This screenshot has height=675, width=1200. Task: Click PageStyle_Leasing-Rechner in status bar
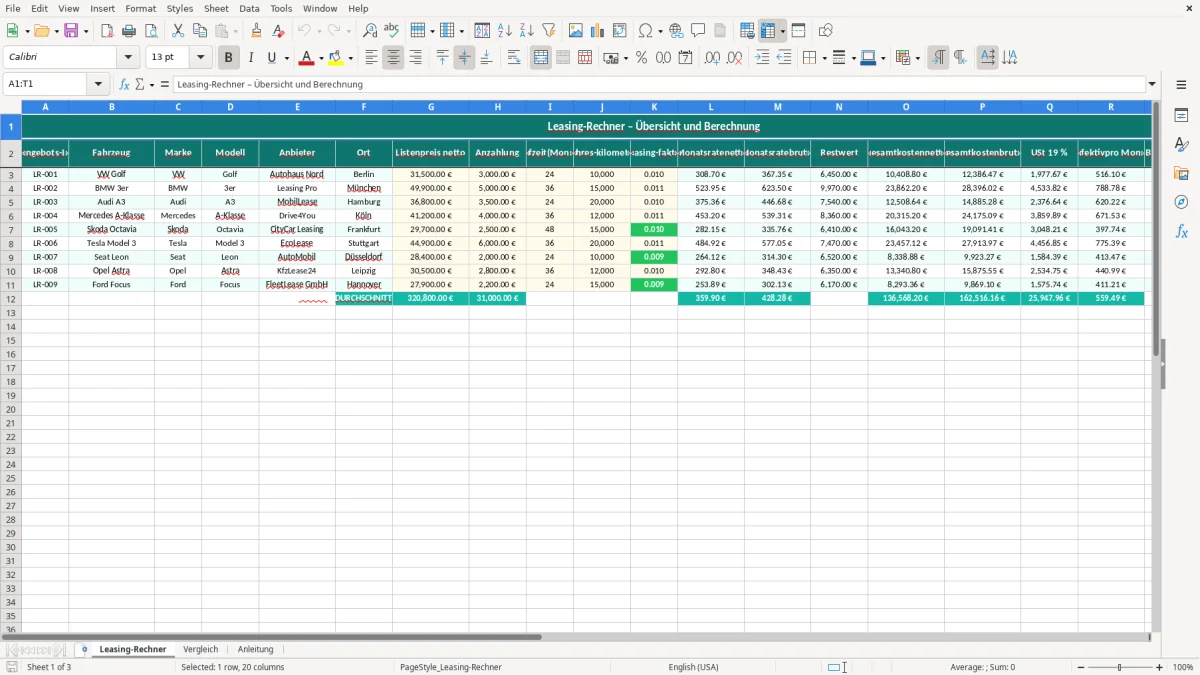[x=450, y=667]
